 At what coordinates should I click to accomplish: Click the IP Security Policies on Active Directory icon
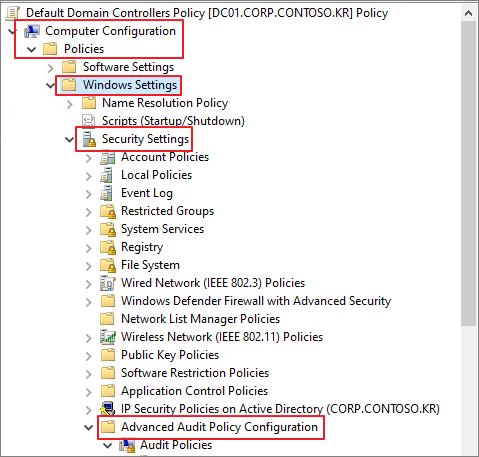click(x=108, y=409)
